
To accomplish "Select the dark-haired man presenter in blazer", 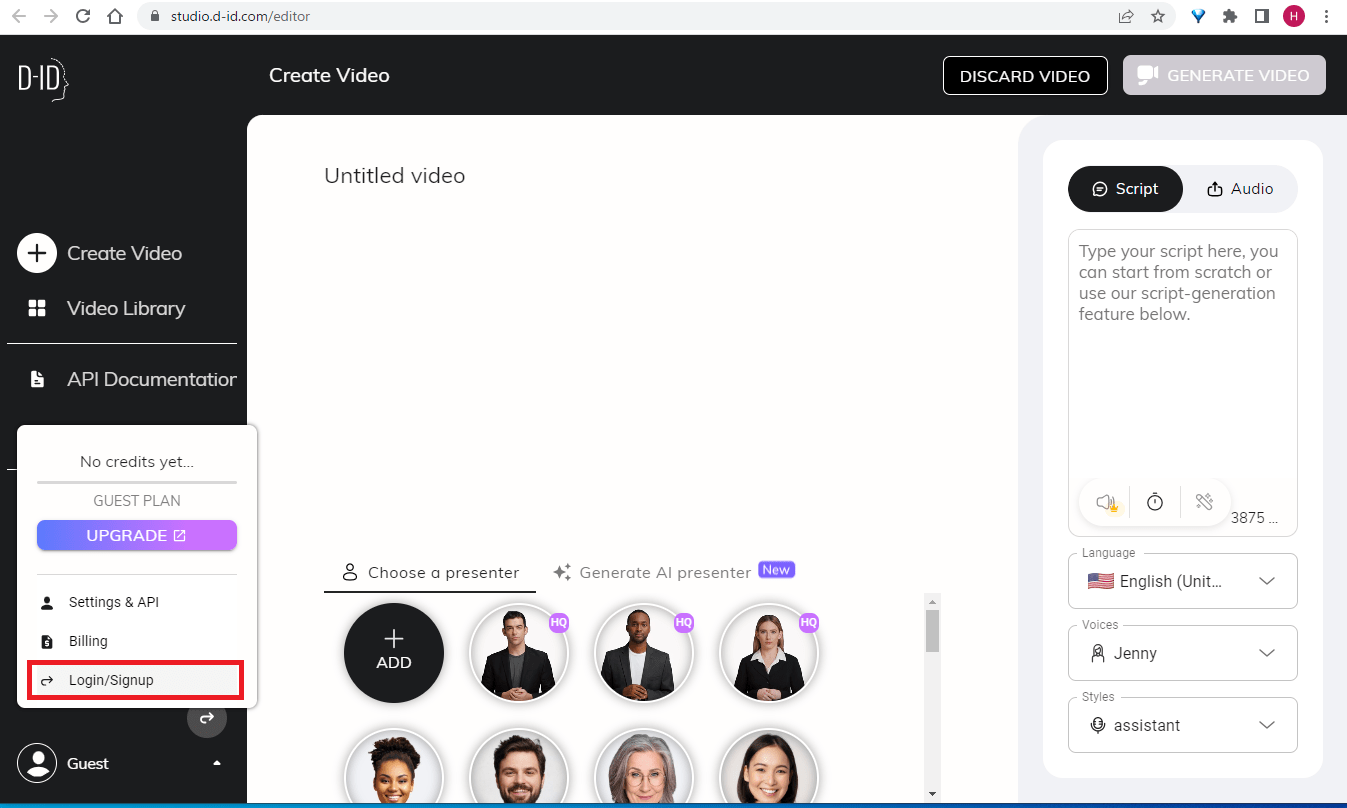I will [x=519, y=653].
